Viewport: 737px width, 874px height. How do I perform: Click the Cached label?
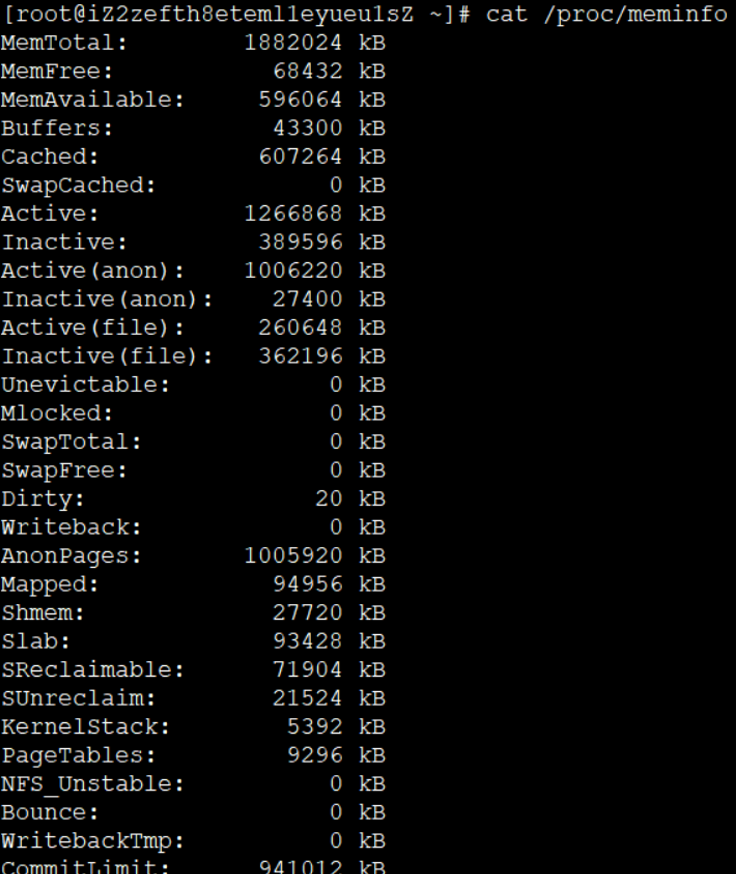[44, 157]
